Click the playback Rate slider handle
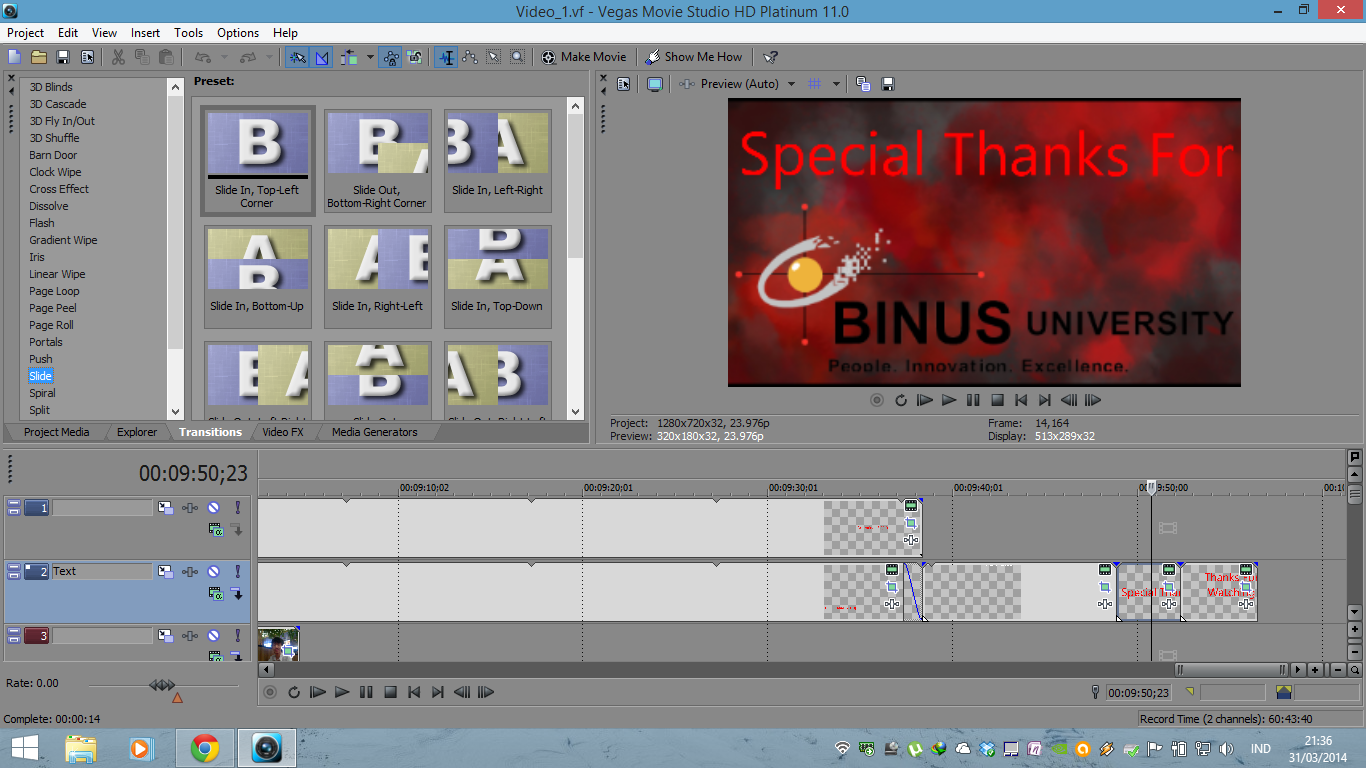Viewport: 1366px width, 768px height. point(162,685)
